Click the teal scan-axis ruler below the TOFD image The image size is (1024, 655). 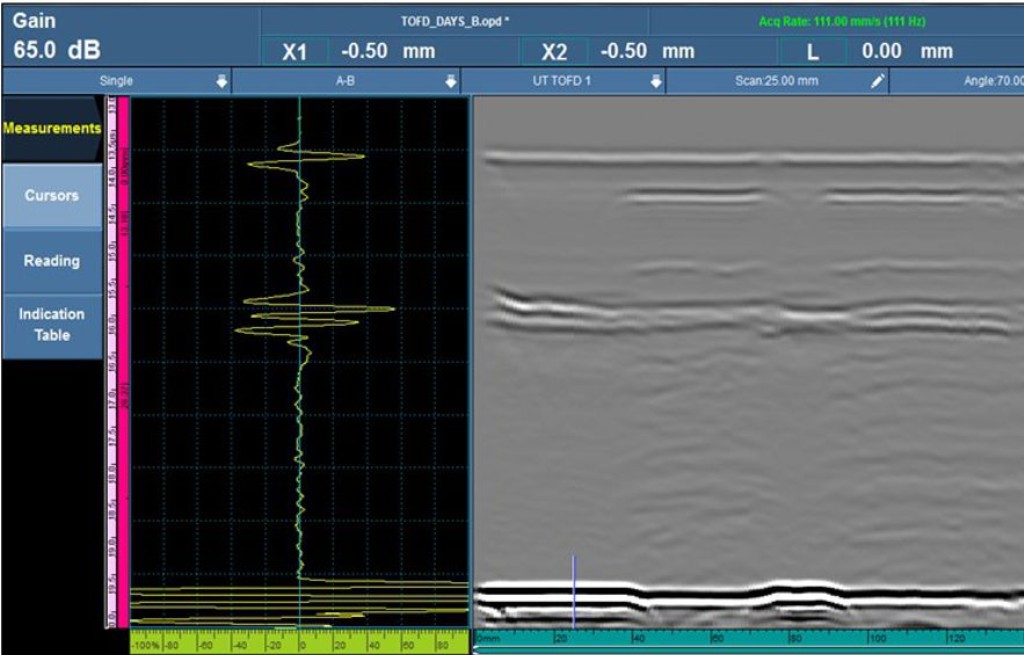(748, 639)
